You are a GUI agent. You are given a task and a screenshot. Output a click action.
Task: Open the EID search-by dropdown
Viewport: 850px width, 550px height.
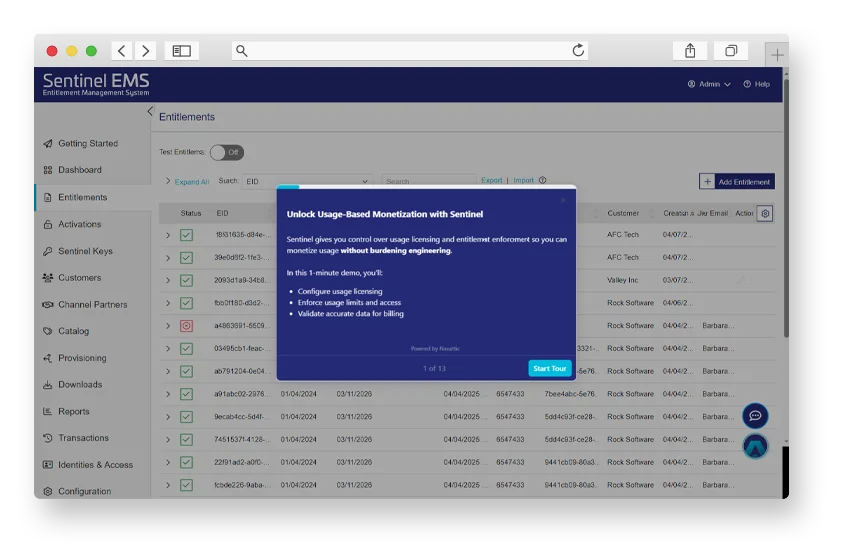[x=307, y=182]
